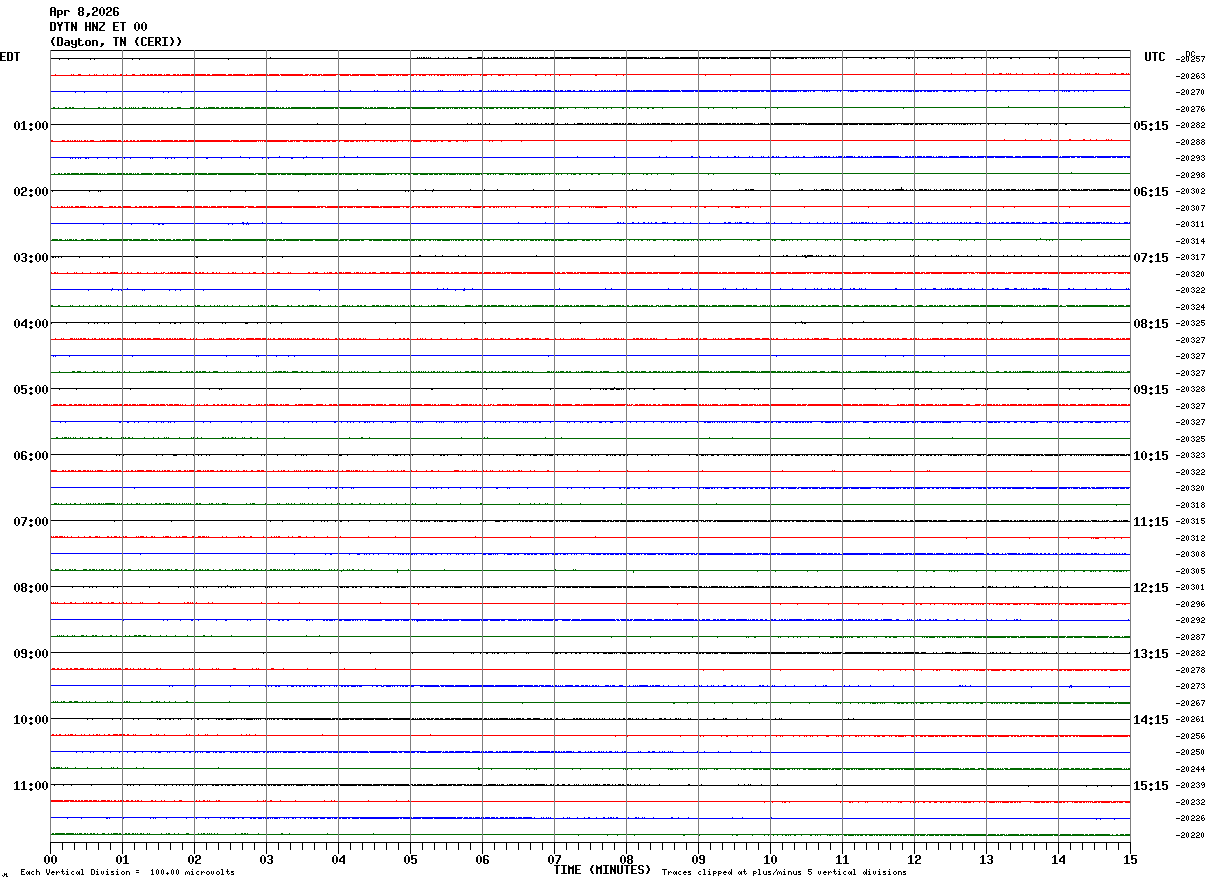Select the DC offset value -20261

click(x=1191, y=720)
